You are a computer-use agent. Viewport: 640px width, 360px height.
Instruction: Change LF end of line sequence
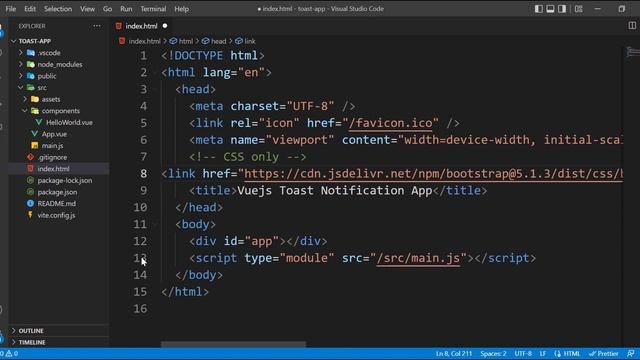coord(542,353)
